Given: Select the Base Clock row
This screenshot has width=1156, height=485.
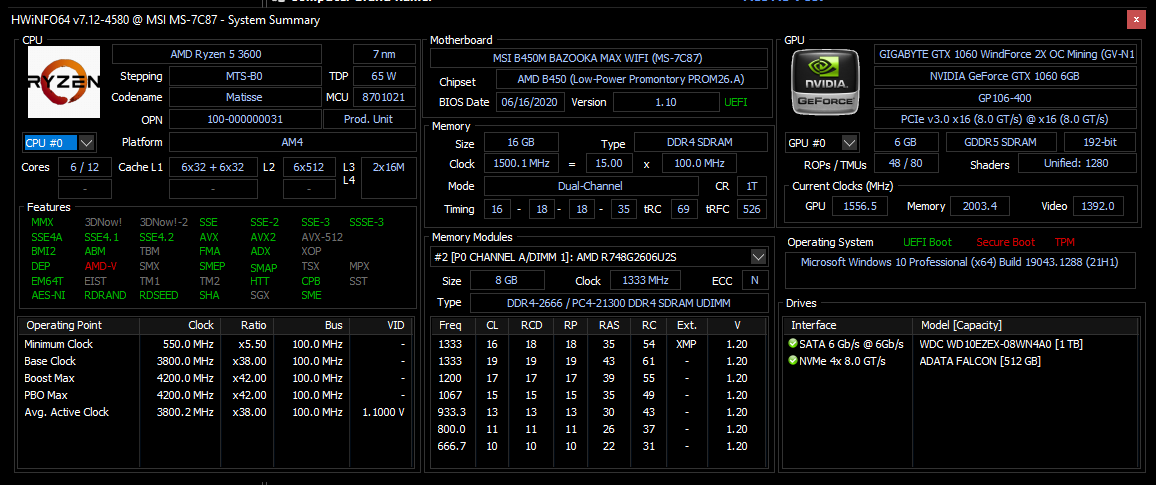Looking at the screenshot, I should 215,361.
